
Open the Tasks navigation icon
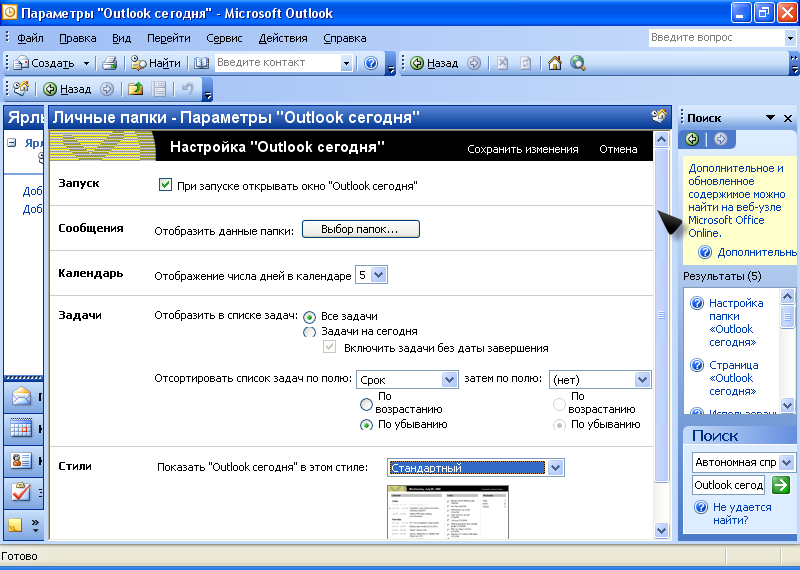(x=21, y=492)
